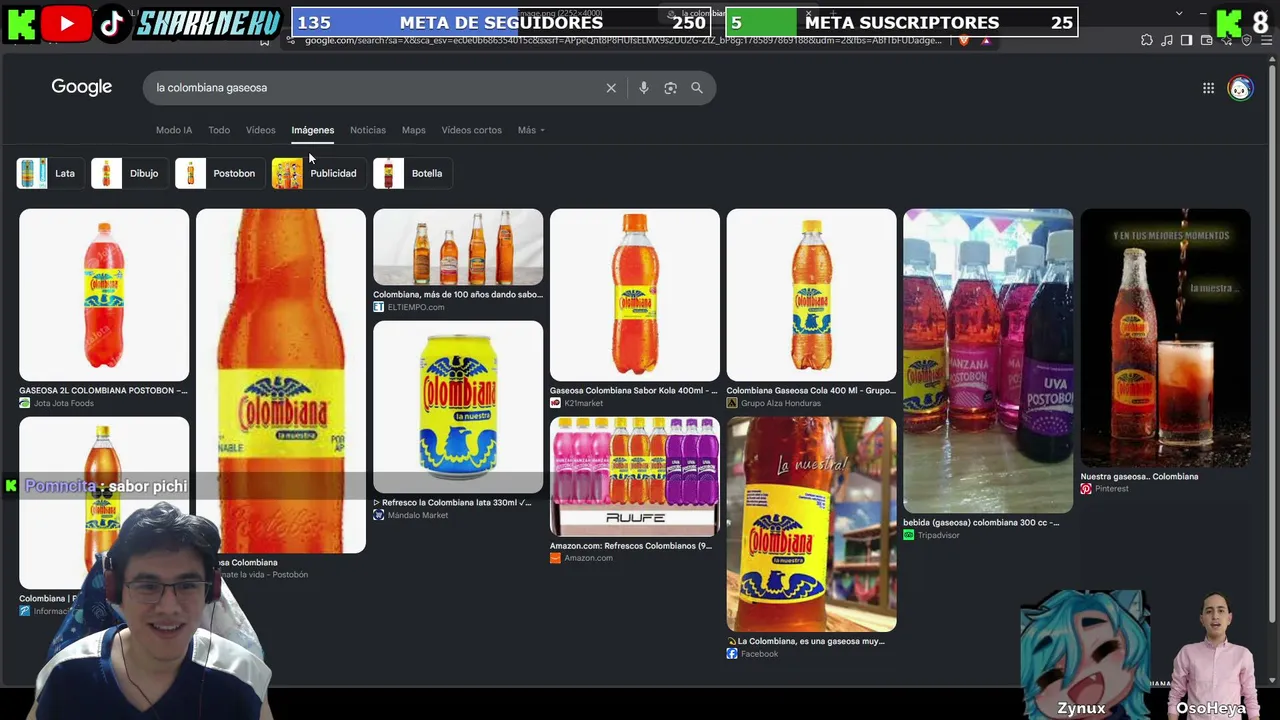Open the El Tiempo four bottles image
The image size is (1280, 720).
(458, 247)
